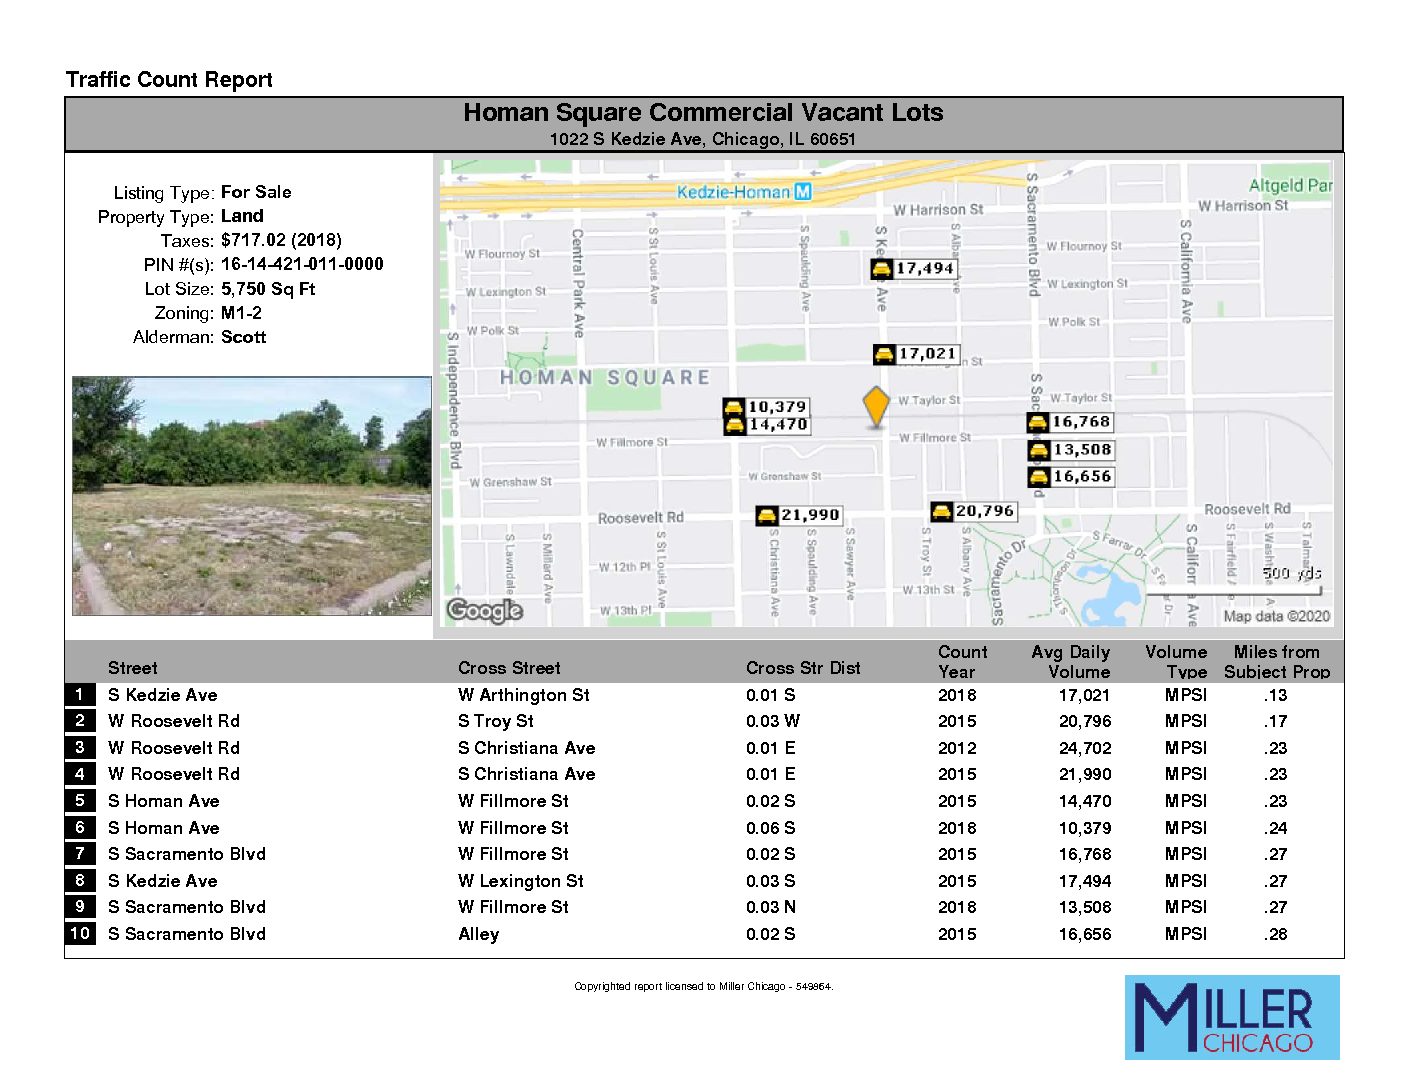
Task: Click the Volume Type column header
Action: coord(1177,662)
